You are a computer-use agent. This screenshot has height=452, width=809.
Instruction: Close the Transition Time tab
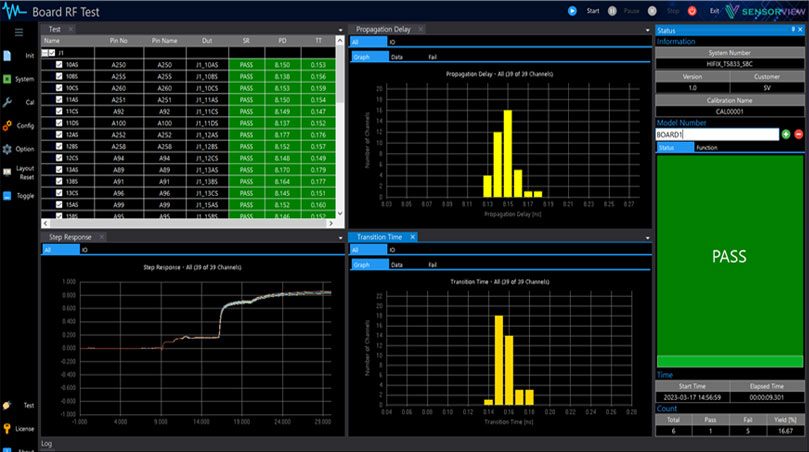[413, 237]
